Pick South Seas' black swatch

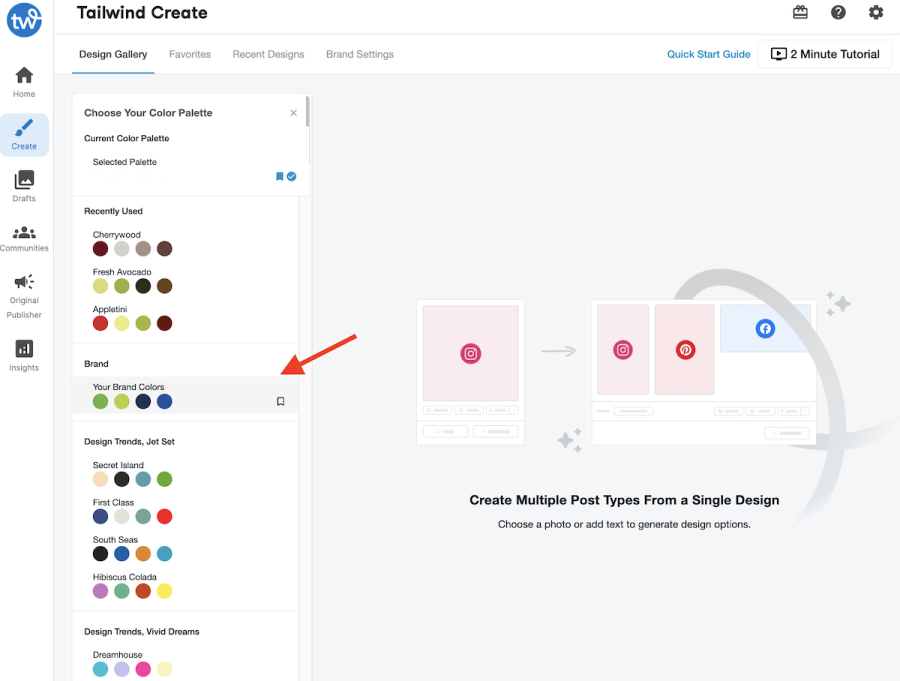100,554
